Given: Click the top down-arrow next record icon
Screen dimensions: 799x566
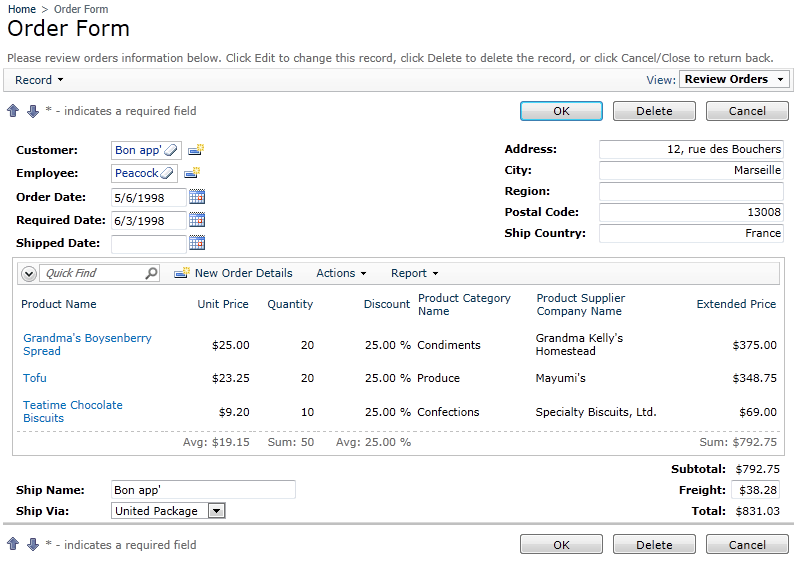Looking at the screenshot, I should (33, 111).
